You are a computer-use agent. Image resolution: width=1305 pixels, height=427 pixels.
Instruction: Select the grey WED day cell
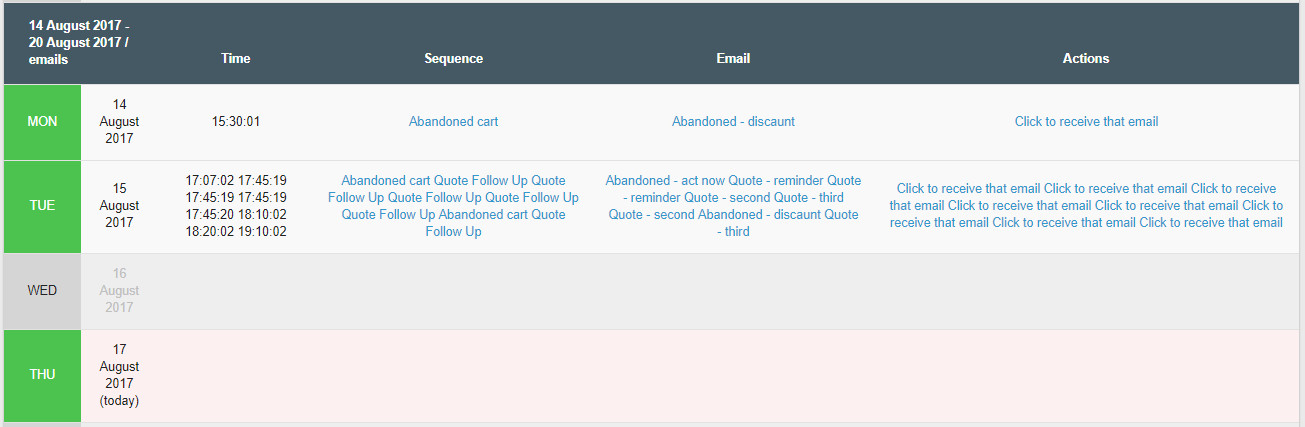click(42, 291)
